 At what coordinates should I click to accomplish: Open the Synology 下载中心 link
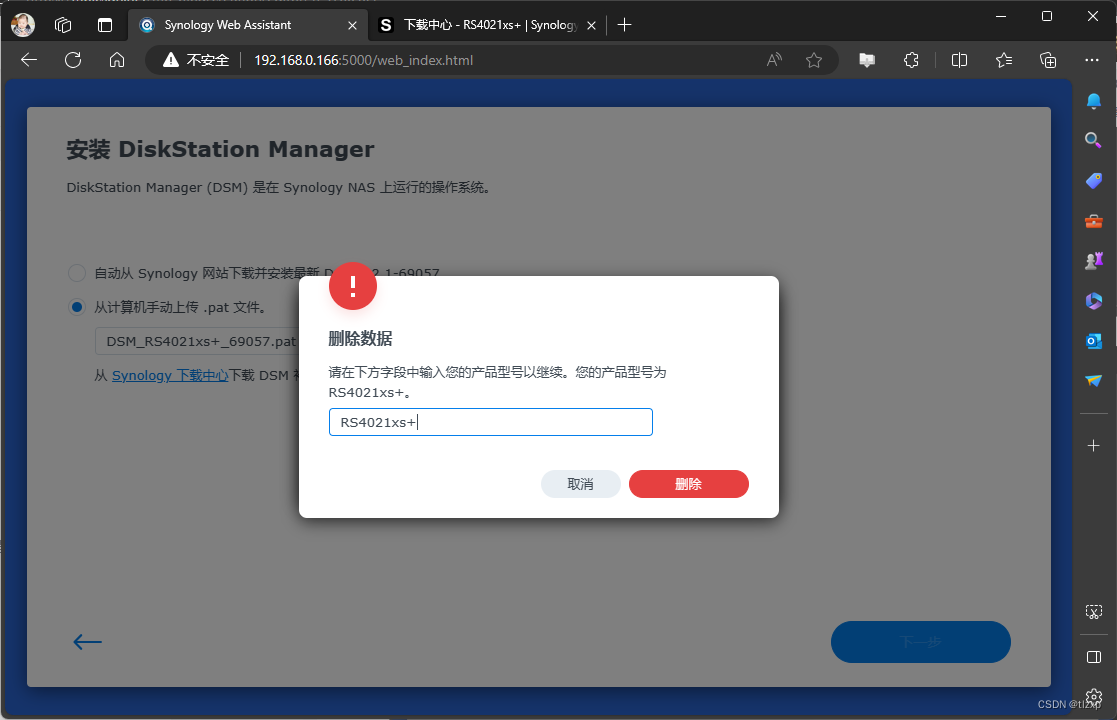tap(170, 375)
